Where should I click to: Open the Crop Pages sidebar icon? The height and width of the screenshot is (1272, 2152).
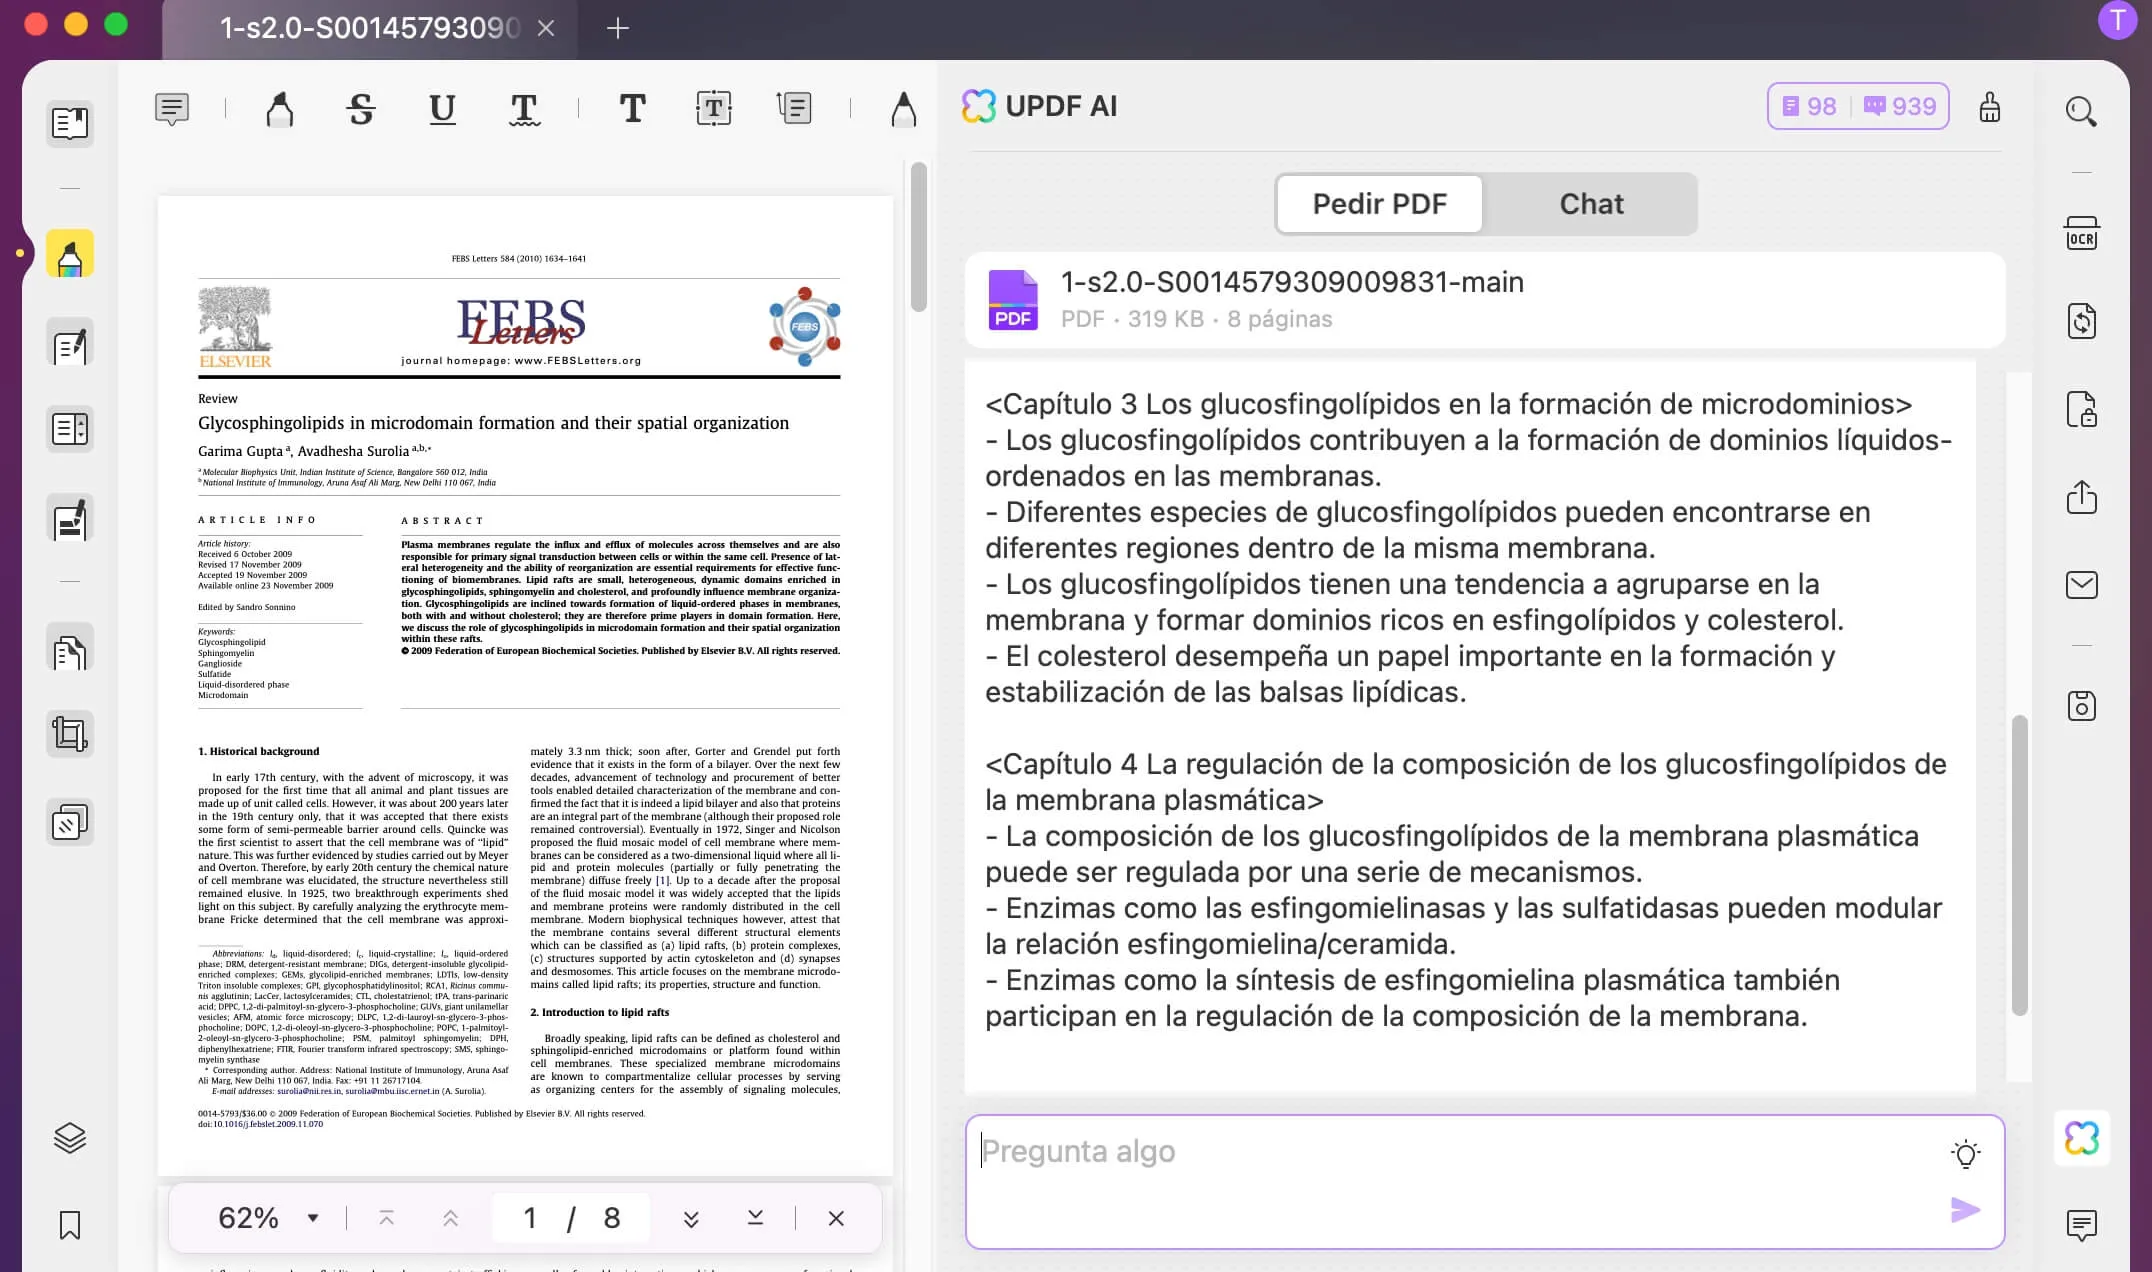click(70, 735)
